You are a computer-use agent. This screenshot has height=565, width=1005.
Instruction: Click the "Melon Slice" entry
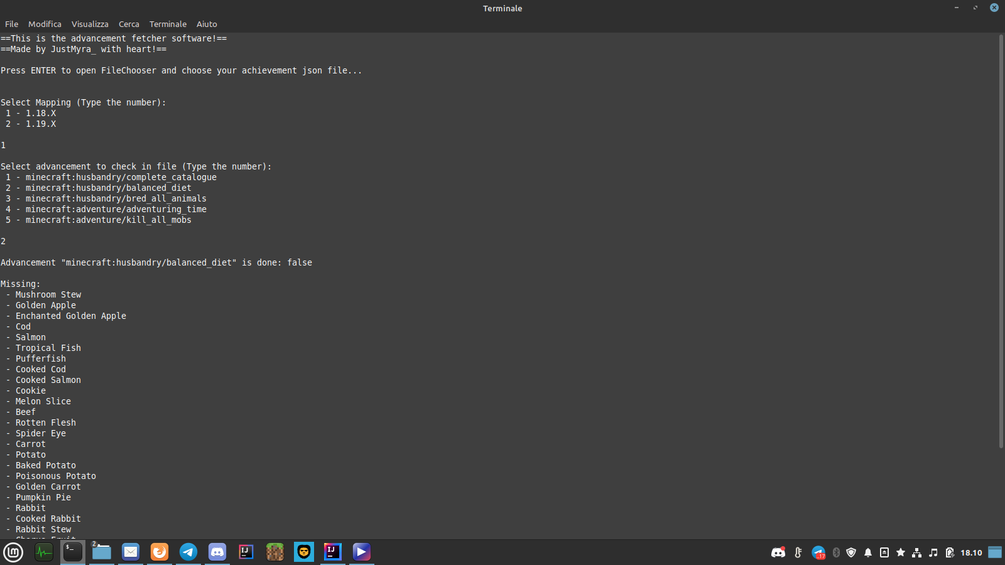tap(43, 402)
